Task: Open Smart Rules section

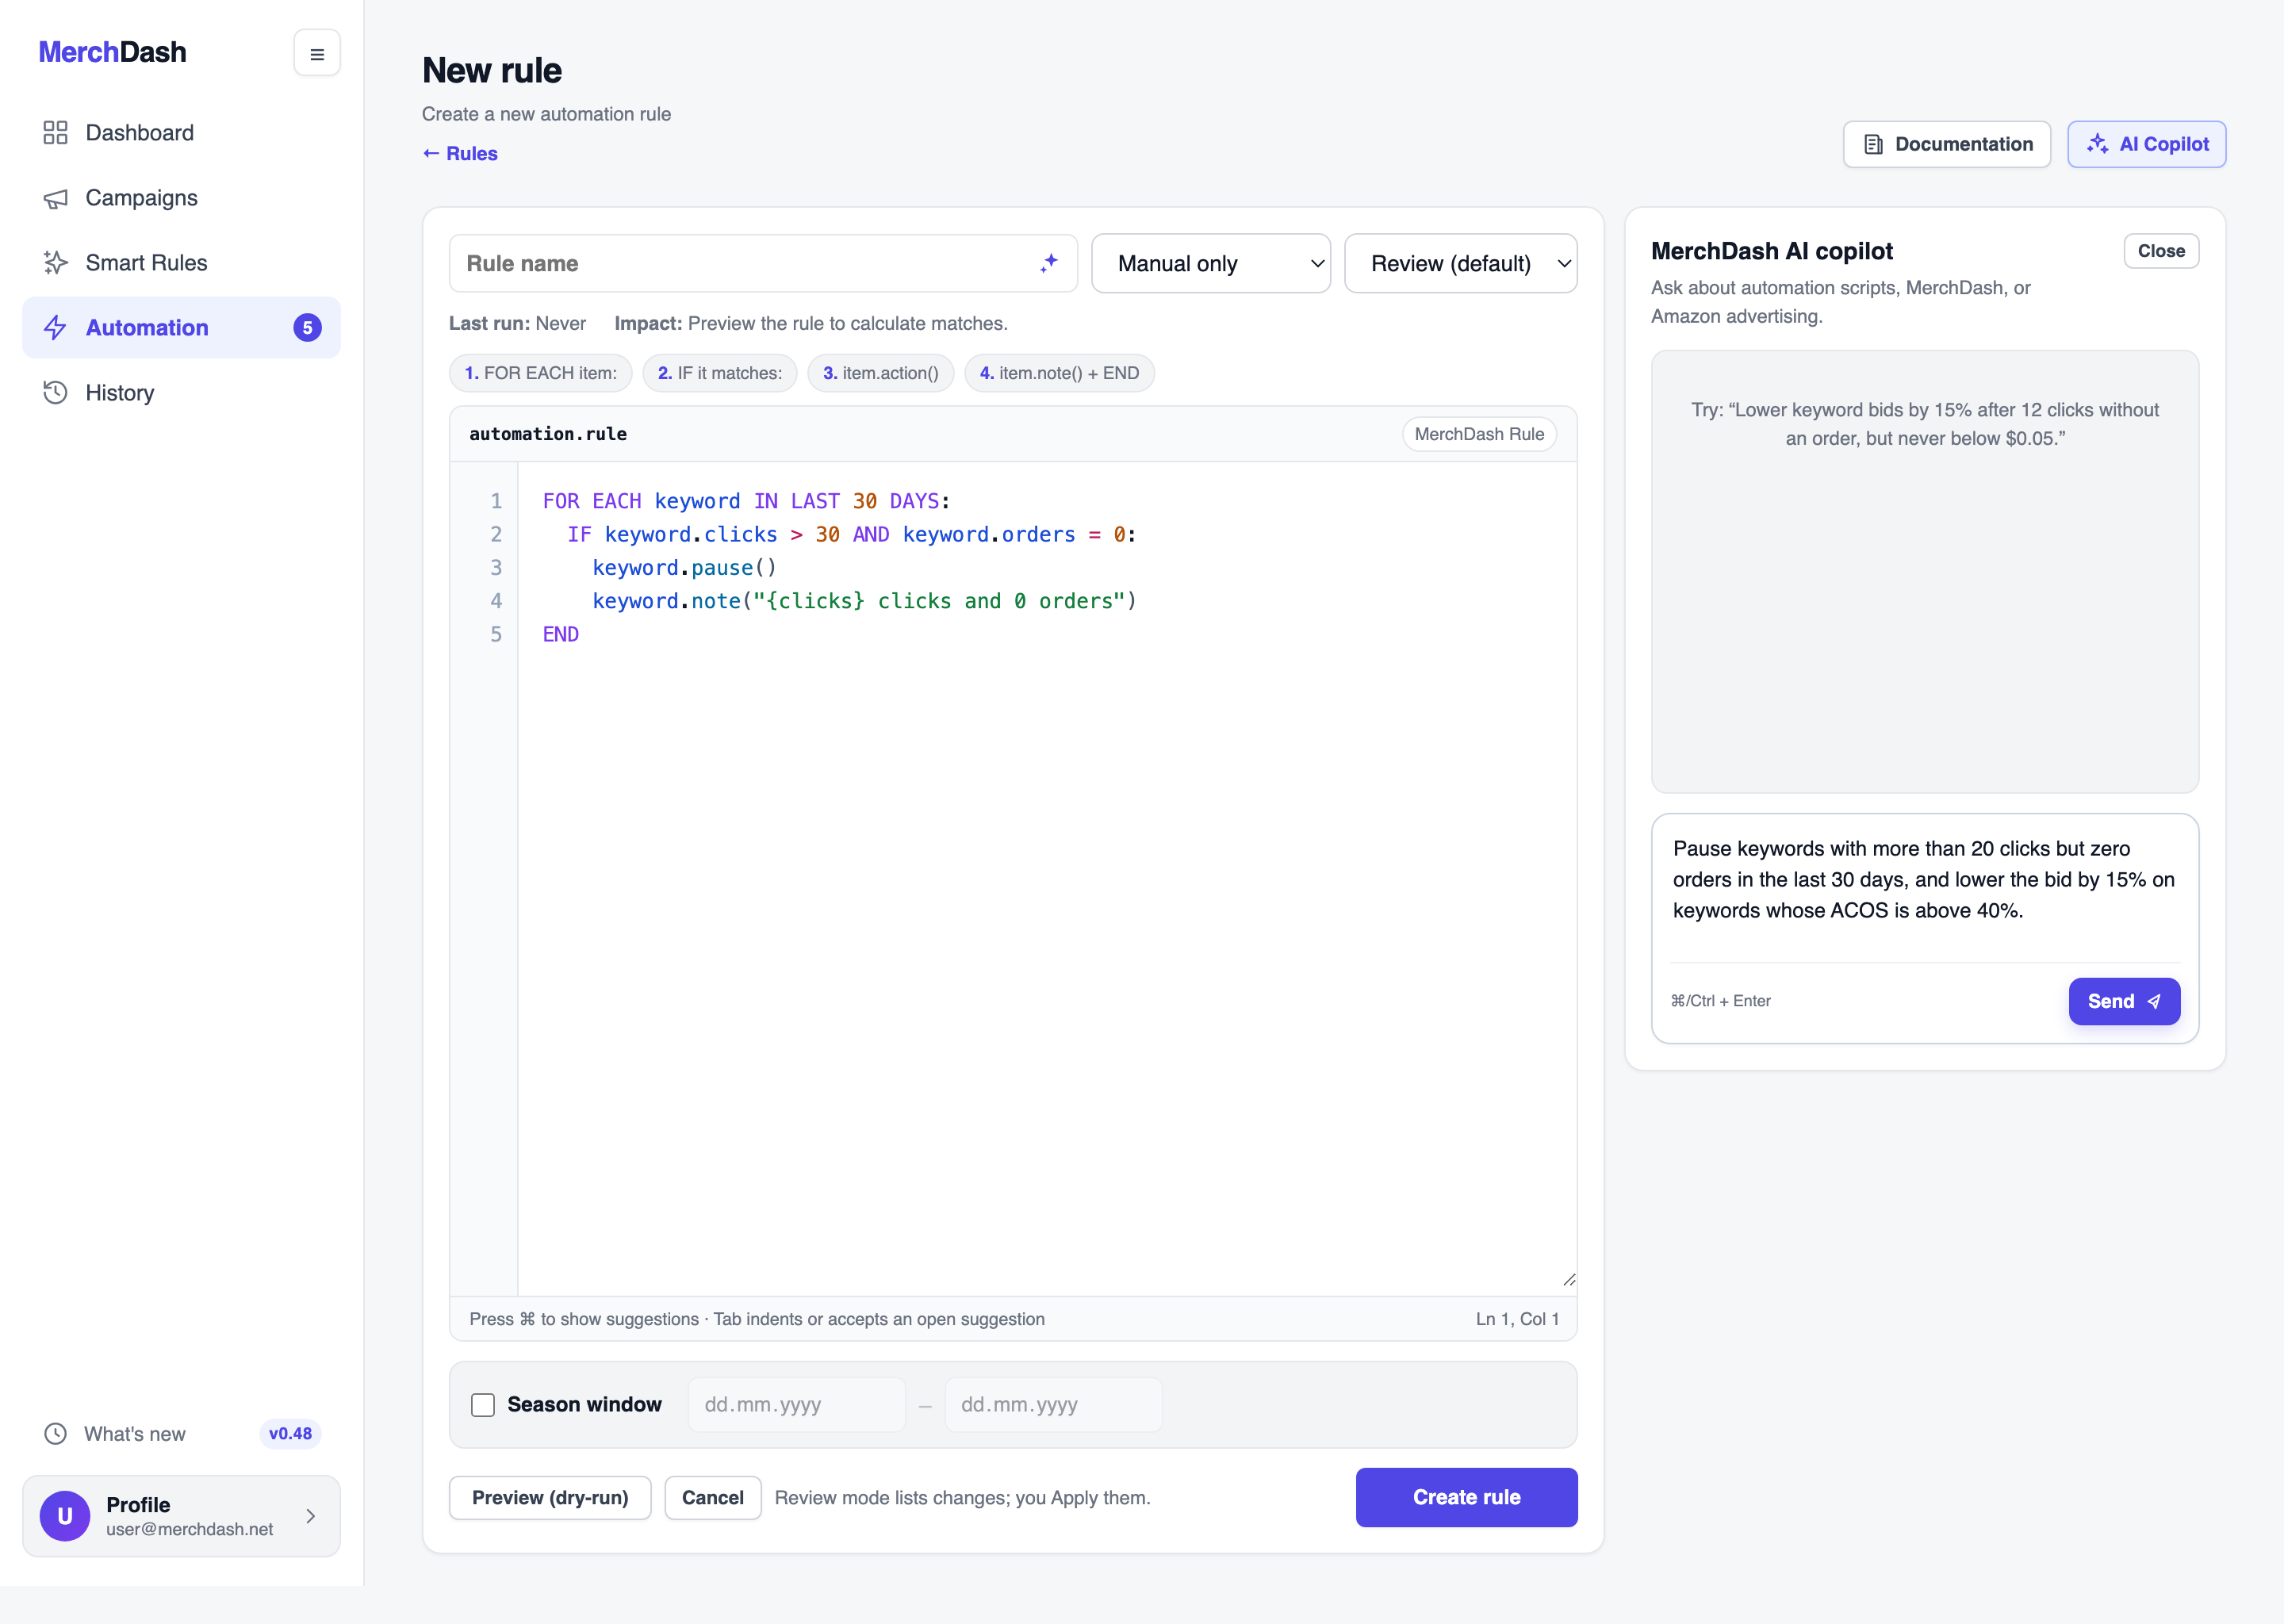Action: [181, 263]
